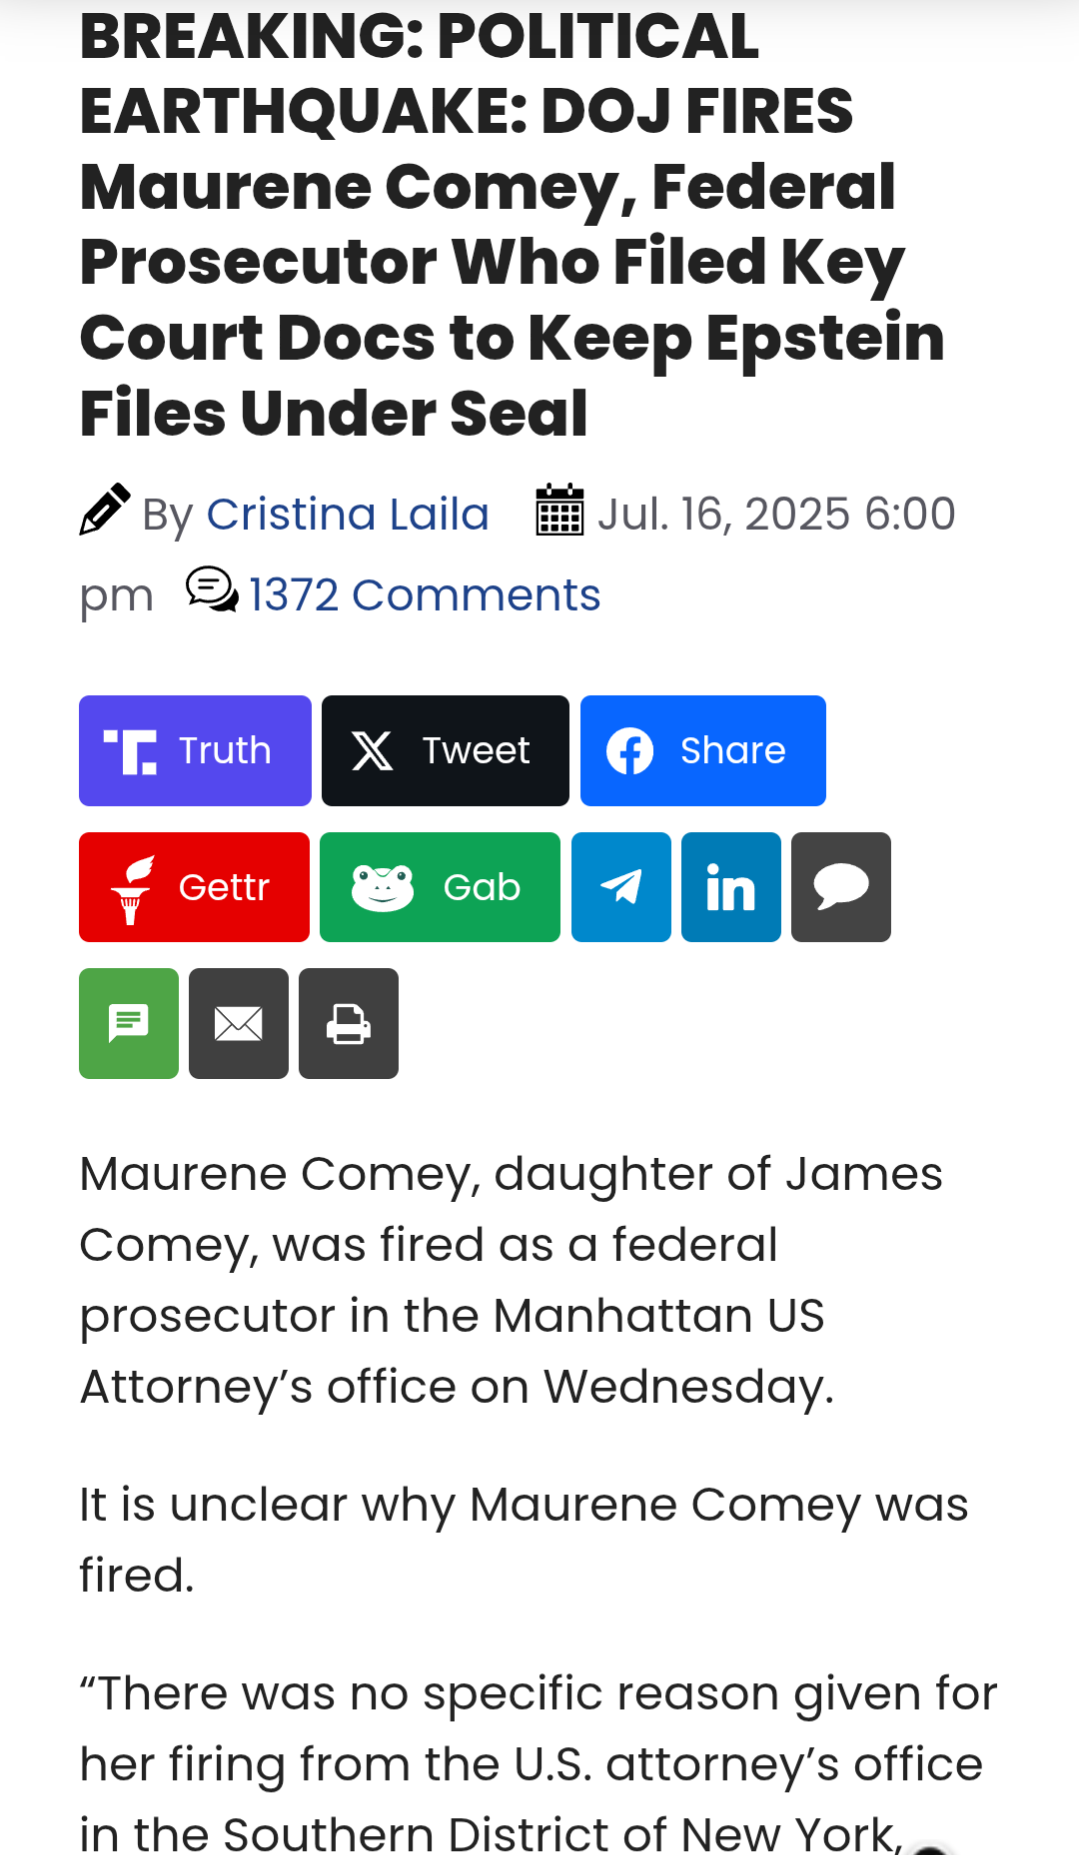Click the article headline text
This screenshot has height=1855, width=1079.
(512, 224)
